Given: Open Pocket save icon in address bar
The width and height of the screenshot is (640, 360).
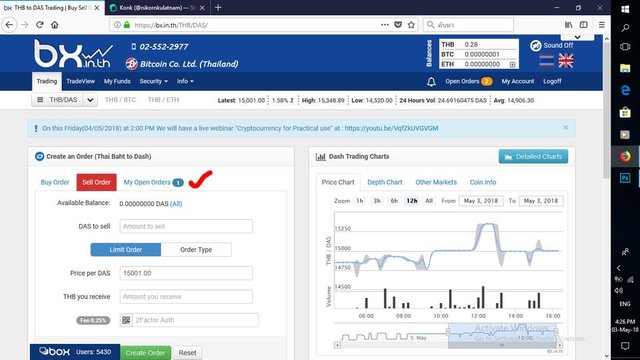Looking at the screenshot, I should pos(398,25).
